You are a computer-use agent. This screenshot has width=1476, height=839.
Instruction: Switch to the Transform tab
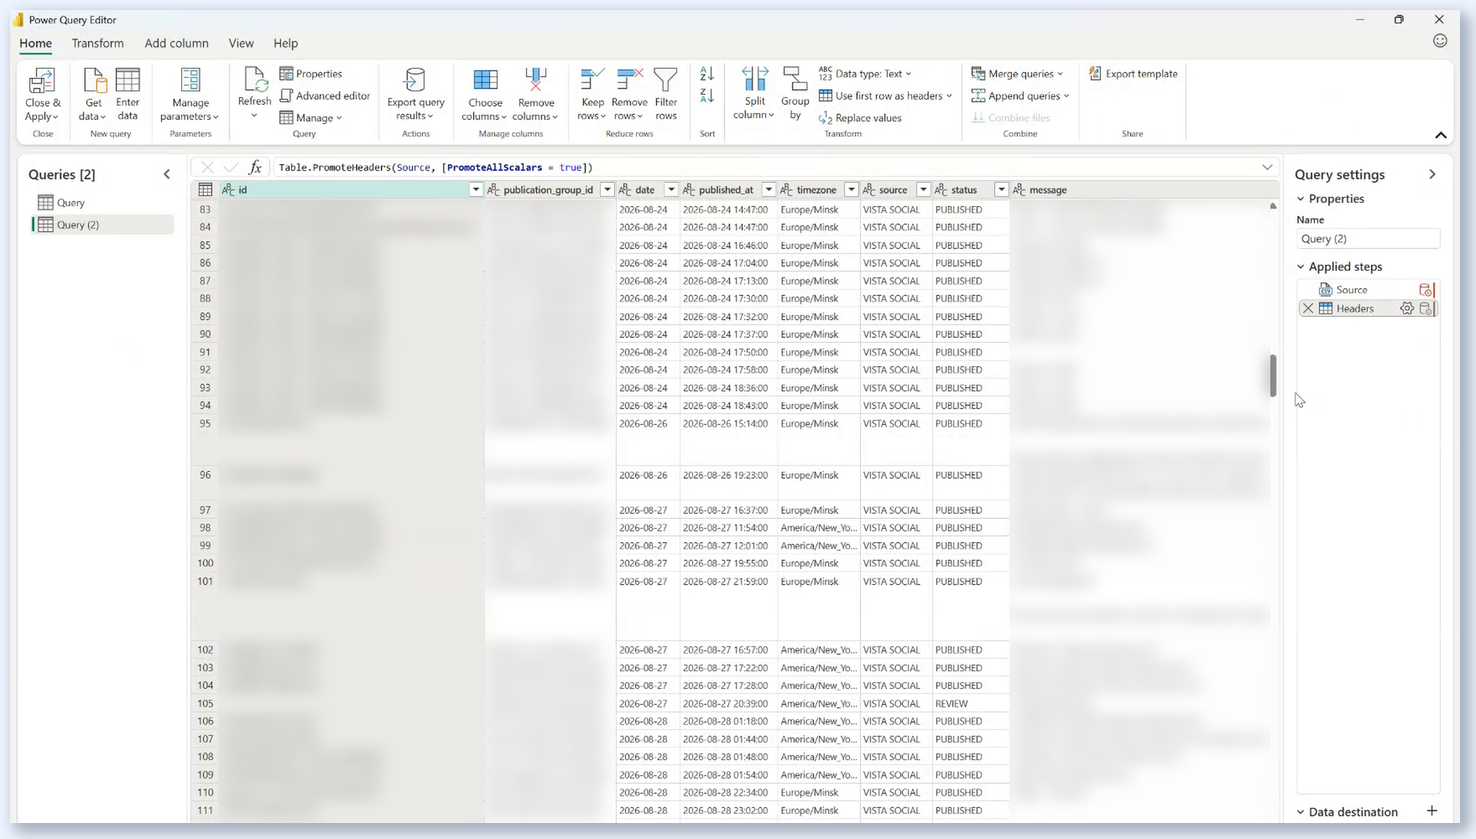point(98,43)
